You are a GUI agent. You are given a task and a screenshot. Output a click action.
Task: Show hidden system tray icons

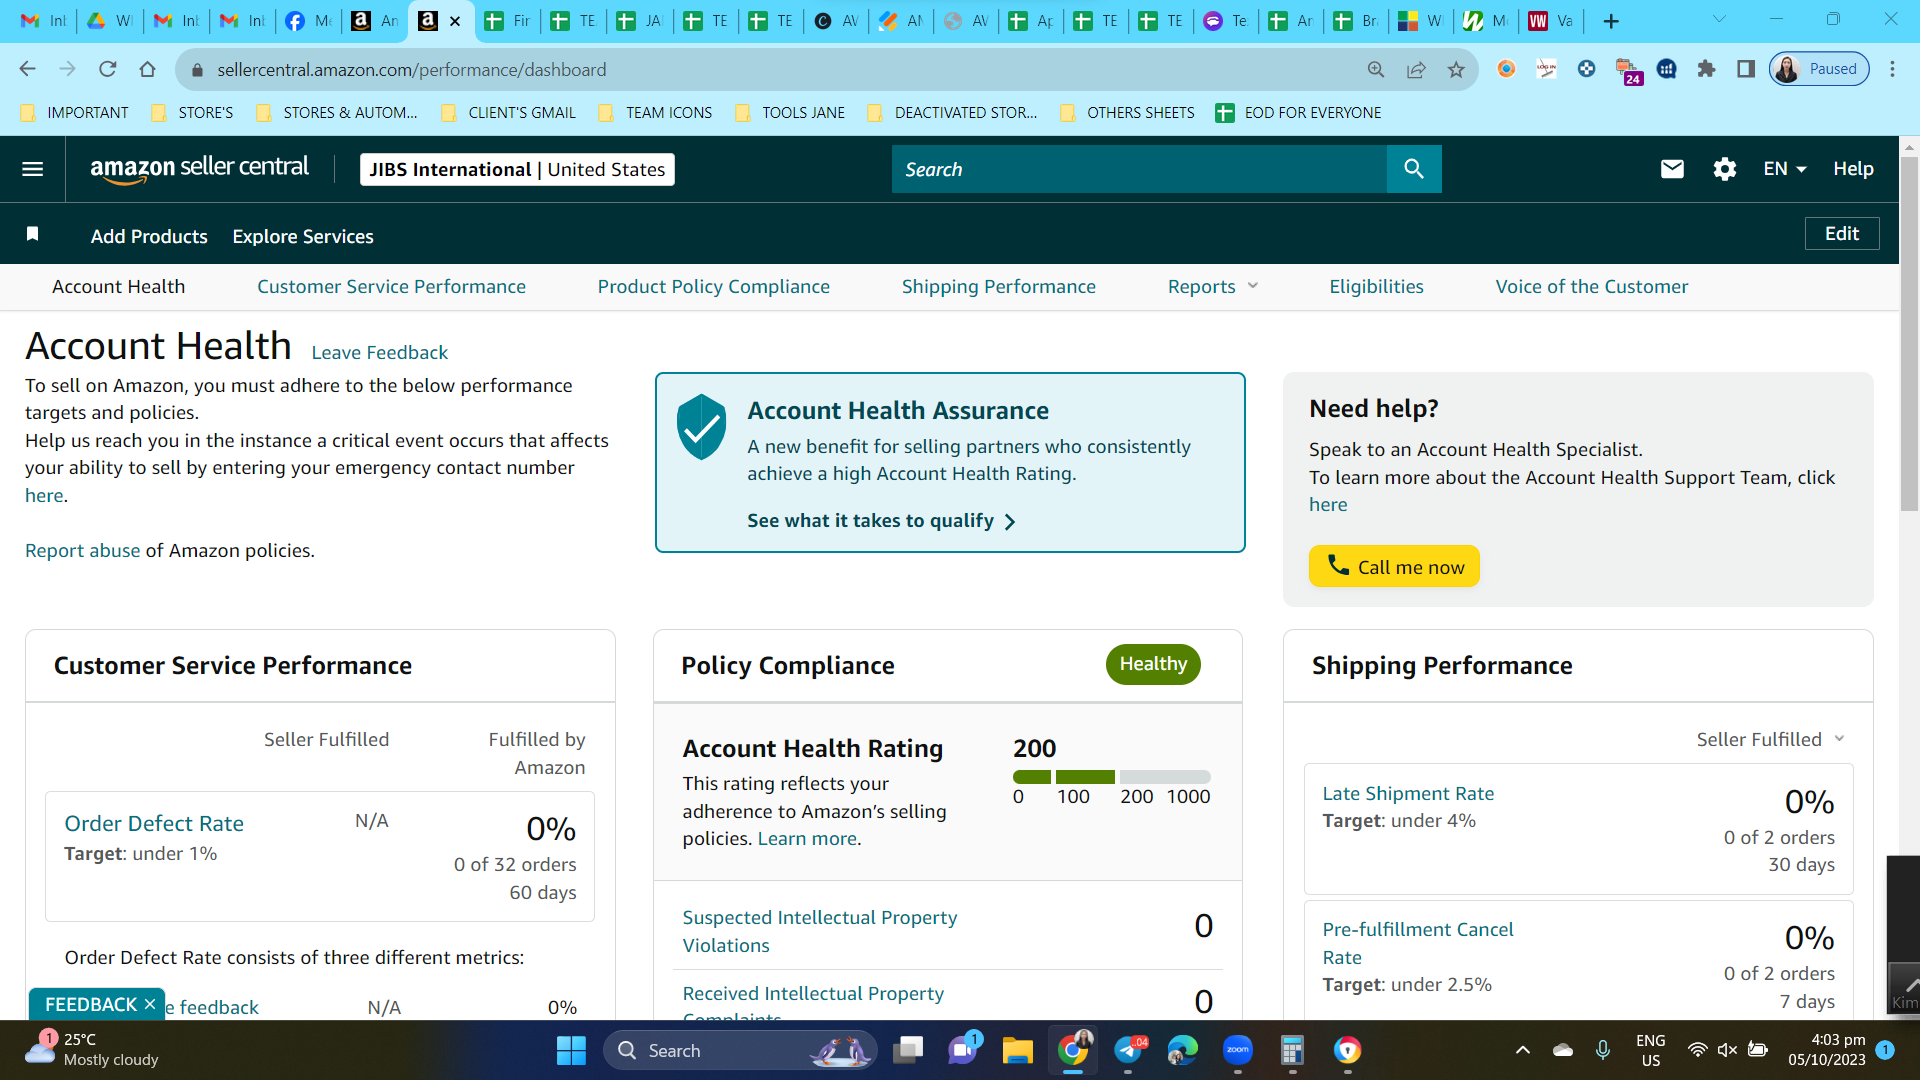[1523, 1050]
